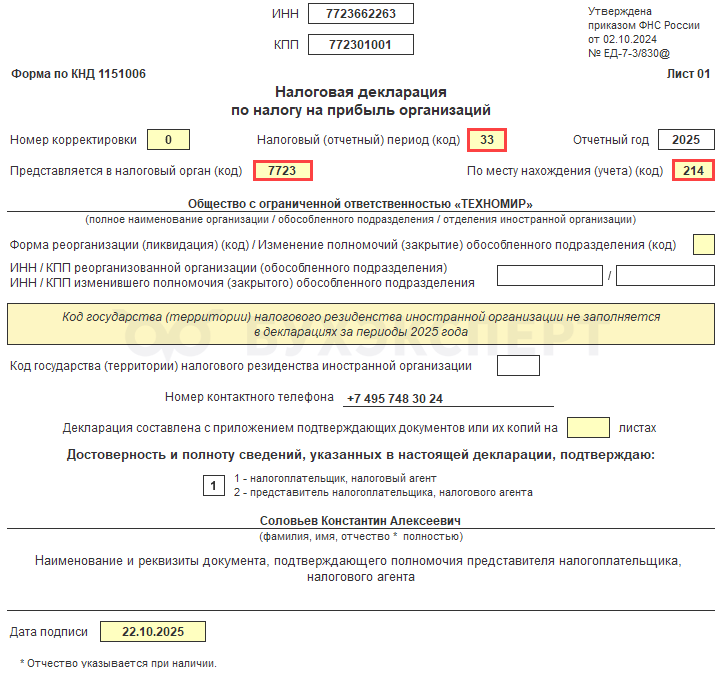Select tax authority code field 7723
Viewport: 722px width, 674px height.
[x=283, y=171]
